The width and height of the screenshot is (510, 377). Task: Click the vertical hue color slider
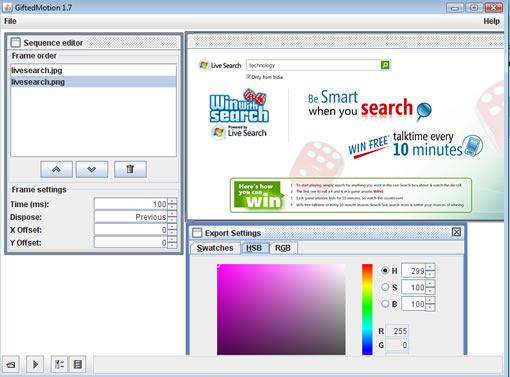367,309
